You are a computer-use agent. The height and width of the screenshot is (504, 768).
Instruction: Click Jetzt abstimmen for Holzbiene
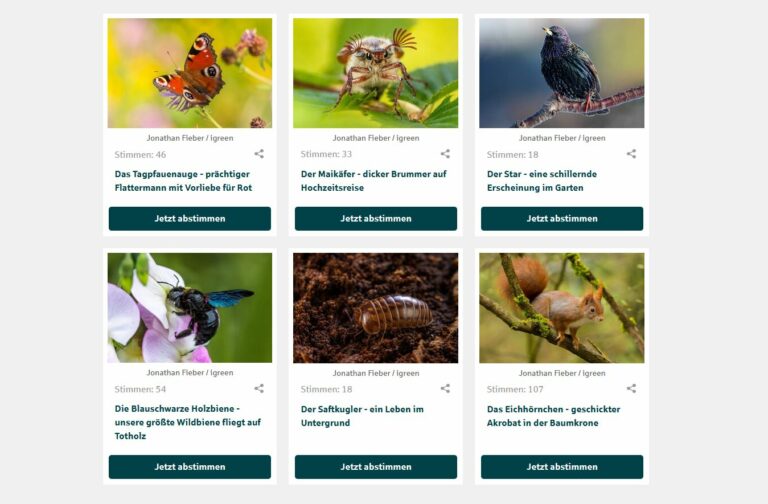(x=190, y=467)
